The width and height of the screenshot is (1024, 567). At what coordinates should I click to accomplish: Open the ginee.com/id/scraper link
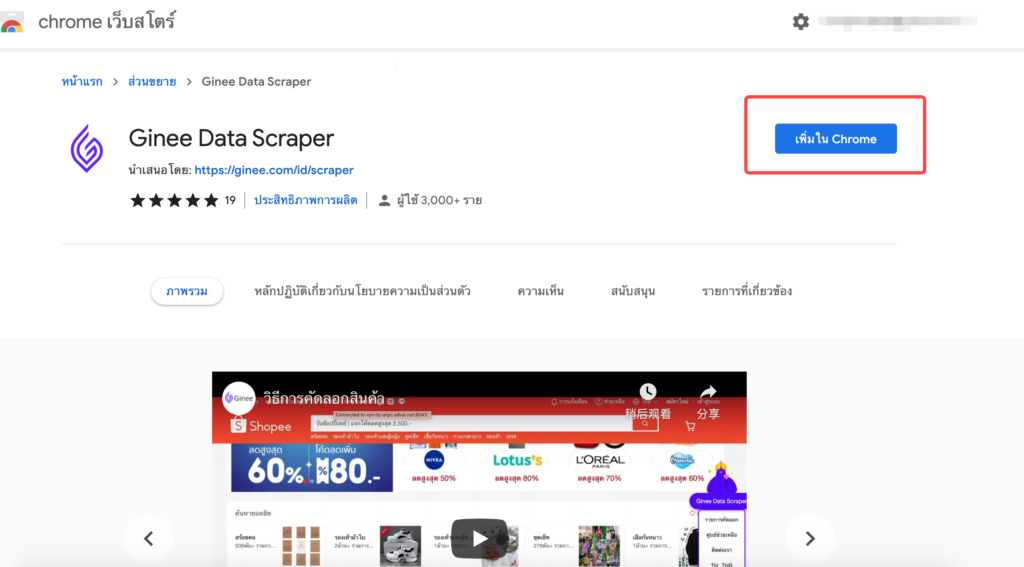pos(274,170)
